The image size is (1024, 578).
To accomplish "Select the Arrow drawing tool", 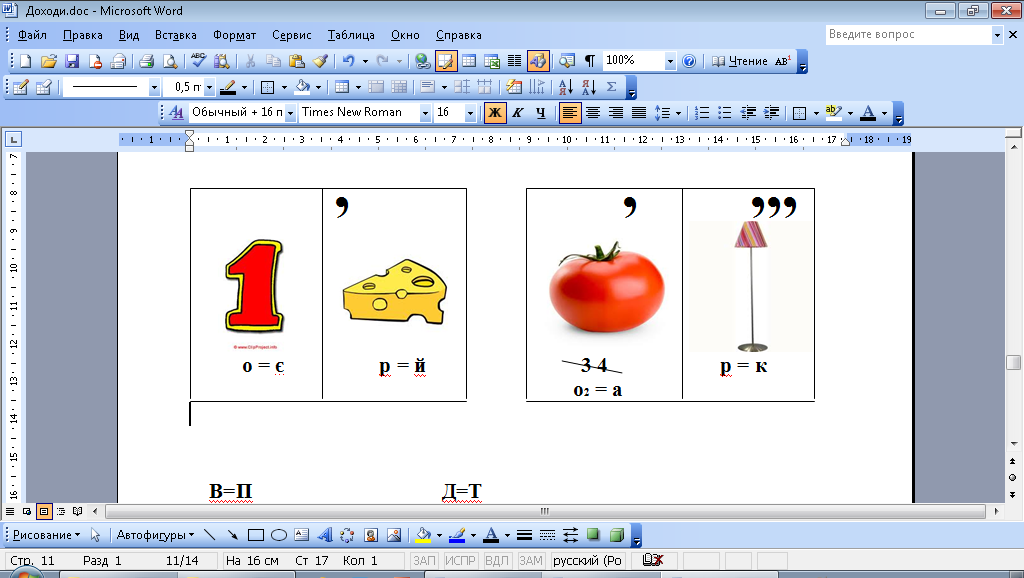I will coord(232,535).
